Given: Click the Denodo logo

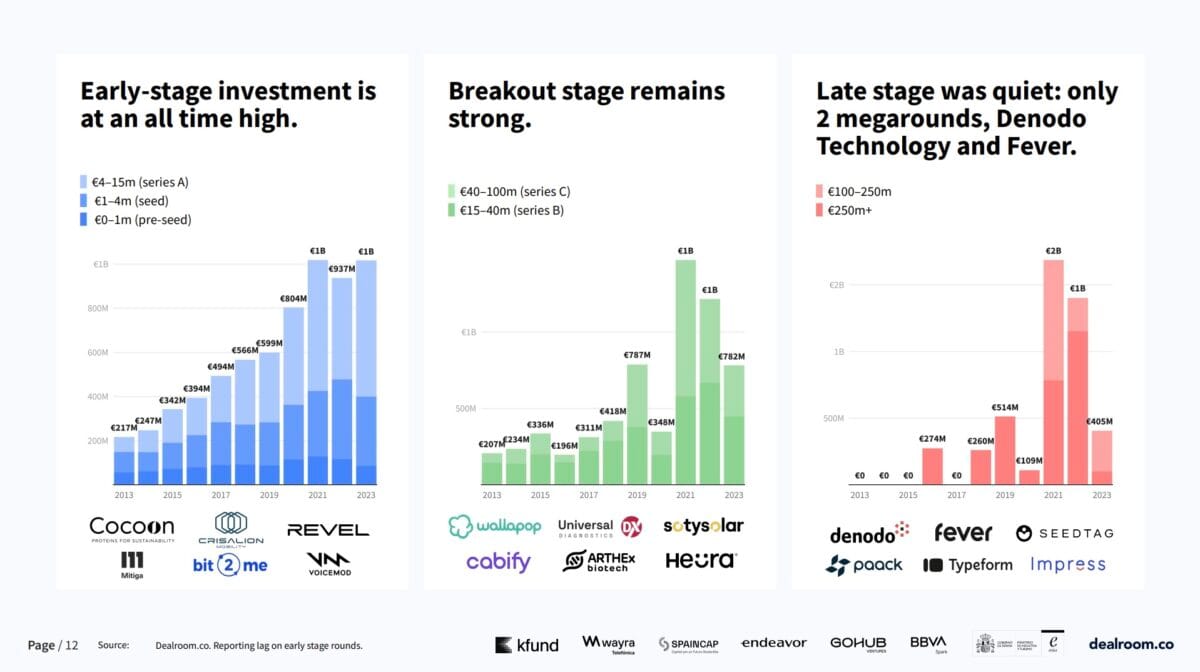Looking at the screenshot, I should tap(869, 533).
